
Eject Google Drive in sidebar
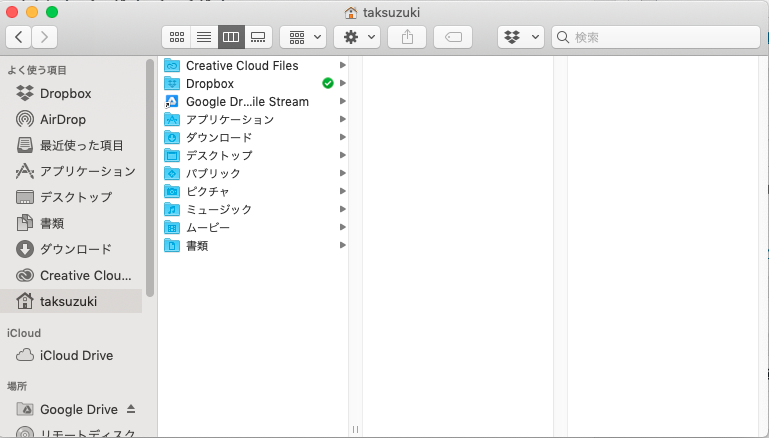coord(130,409)
